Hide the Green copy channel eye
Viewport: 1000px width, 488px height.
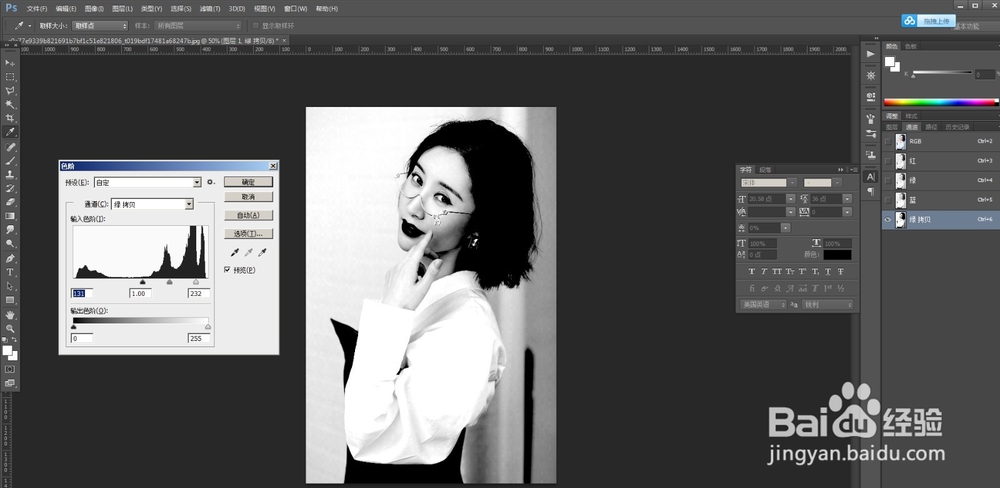point(888,219)
